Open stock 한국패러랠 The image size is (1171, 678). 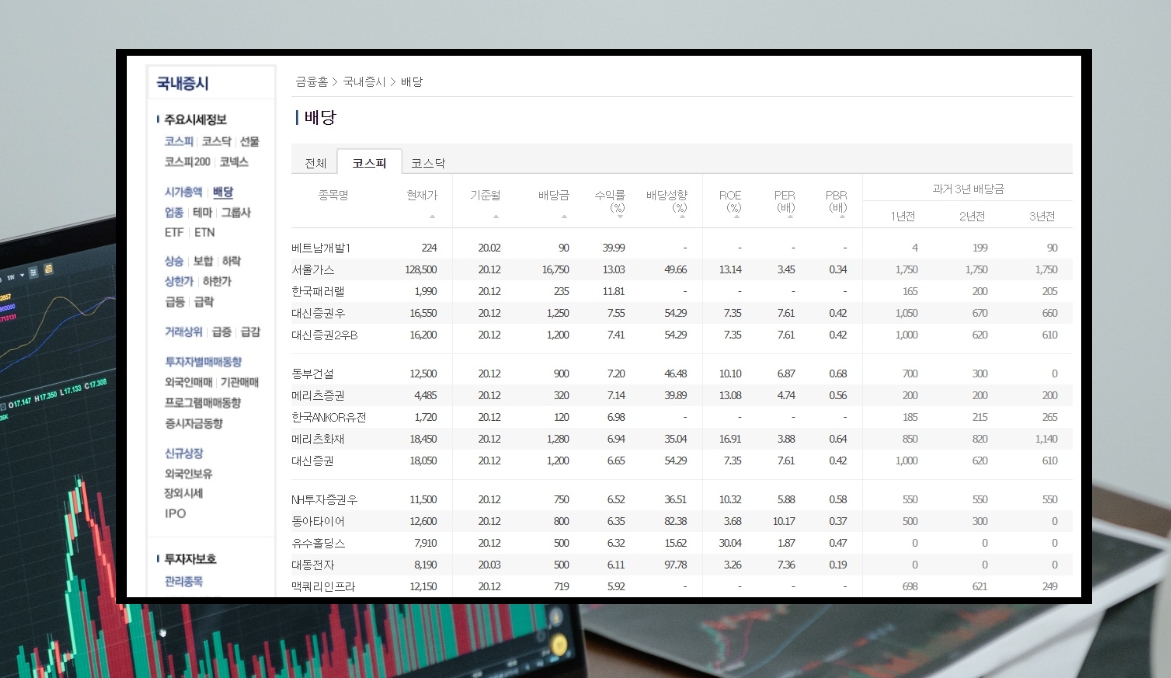318,291
